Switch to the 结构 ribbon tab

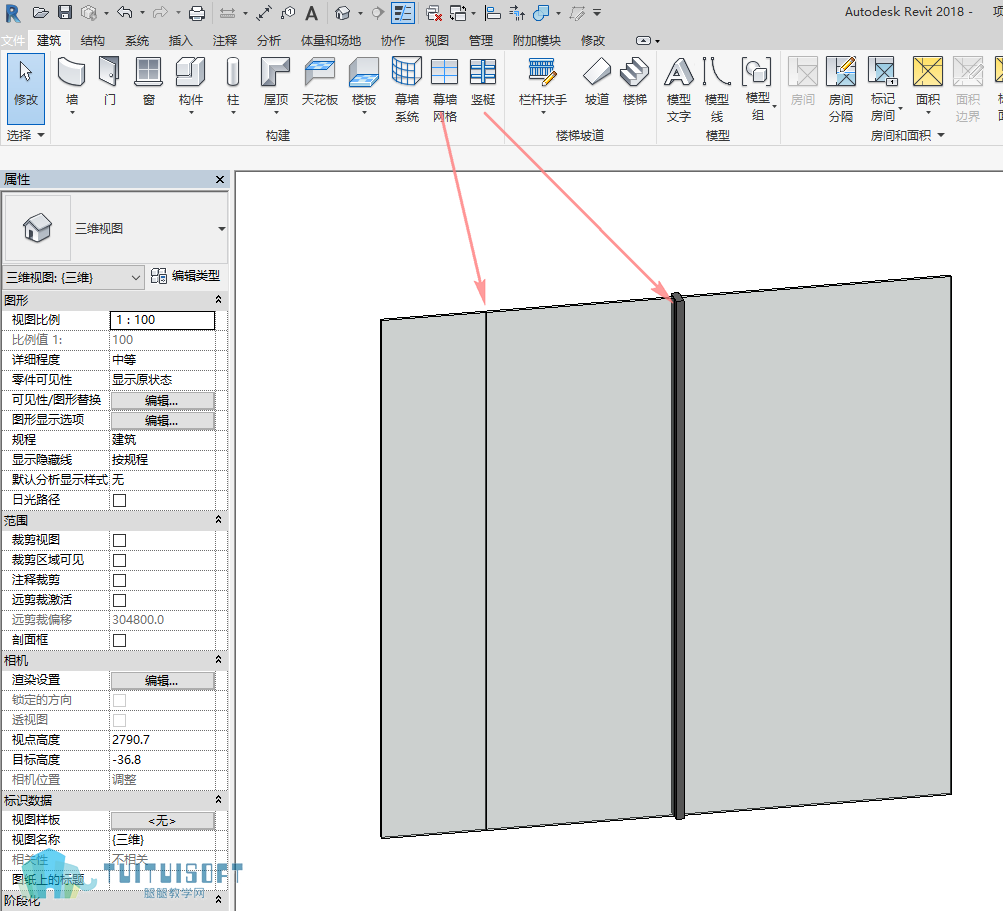tap(93, 41)
